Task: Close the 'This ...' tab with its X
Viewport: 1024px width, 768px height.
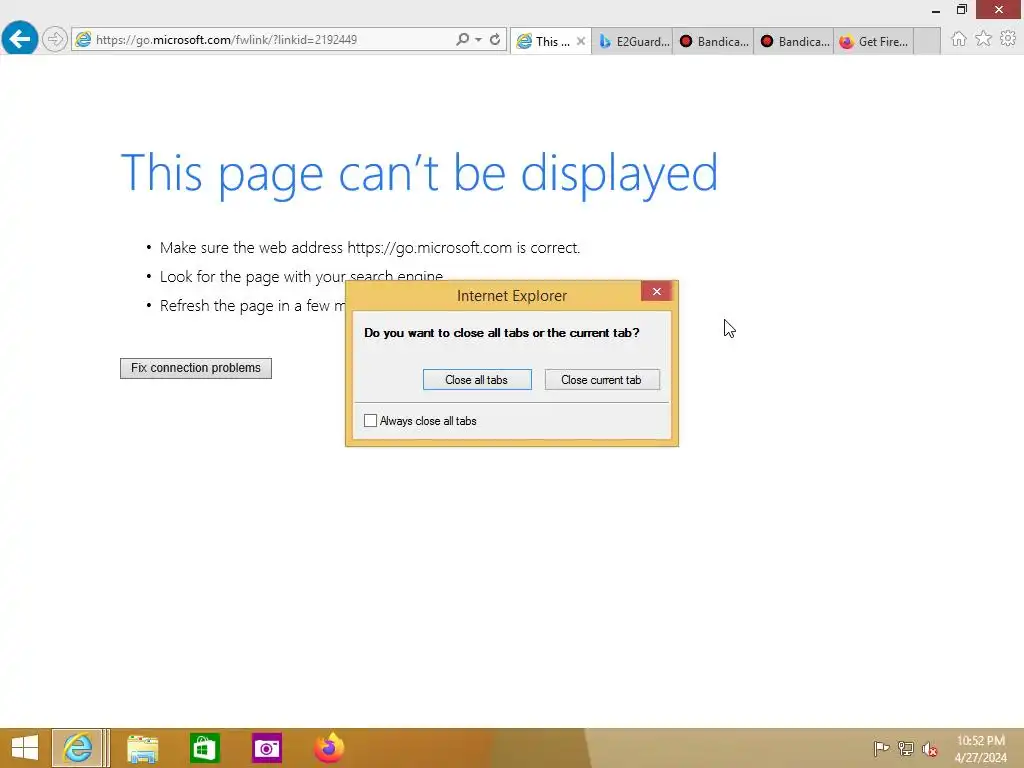Action: (581, 41)
